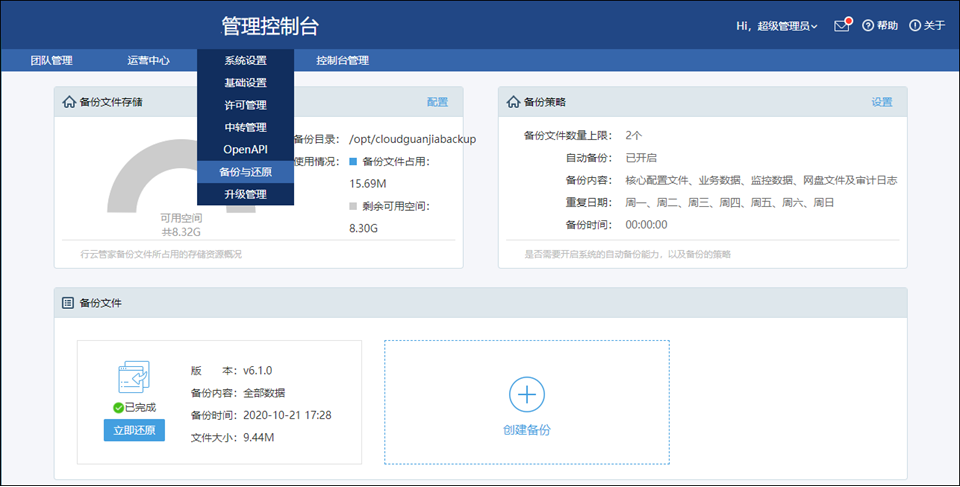960x487 pixels.
Task: Expand the 超级管理员 user dropdown
Action: pyautogui.click(x=788, y=26)
